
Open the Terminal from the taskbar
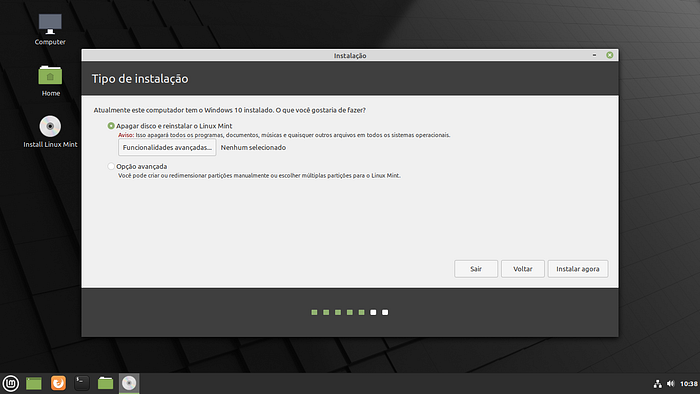[x=82, y=383]
